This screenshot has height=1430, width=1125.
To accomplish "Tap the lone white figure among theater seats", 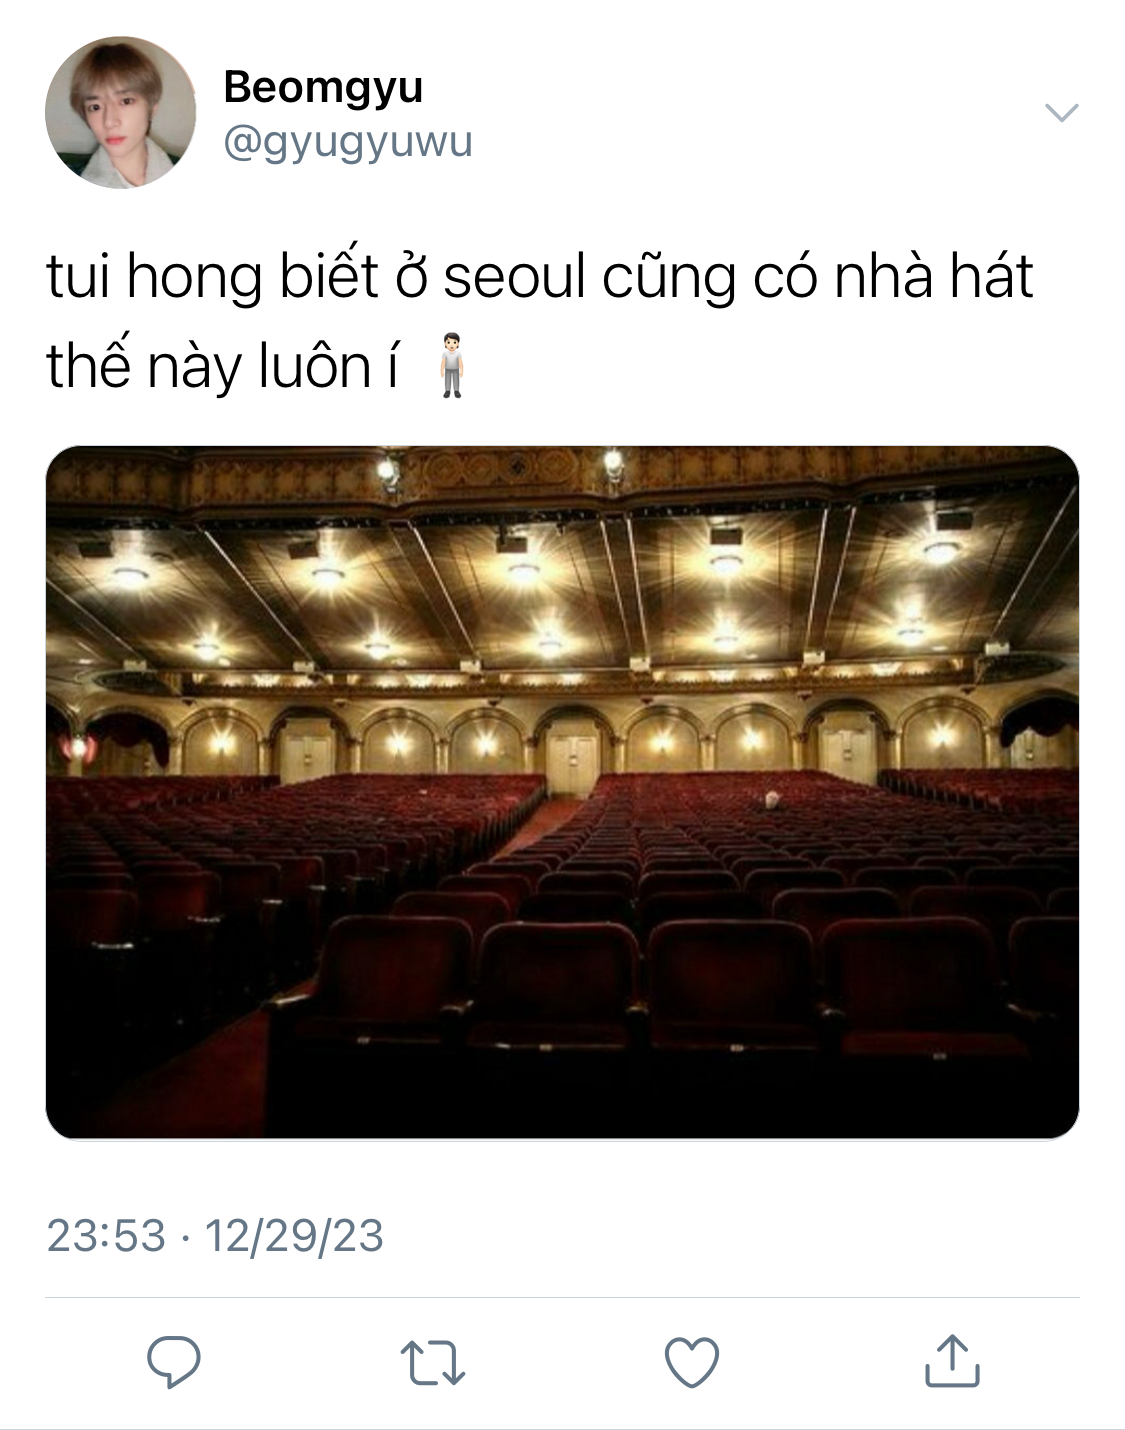I will point(771,800).
